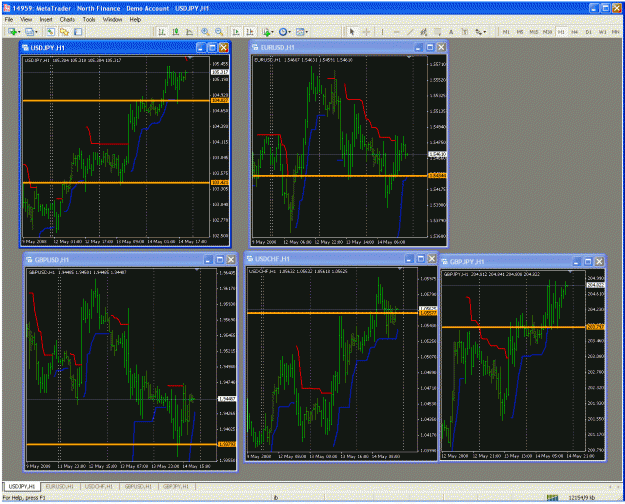Image resolution: width=625 pixels, height=504 pixels.
Task: Open the Profiles toolbar icon
Action: coord(29,32)
